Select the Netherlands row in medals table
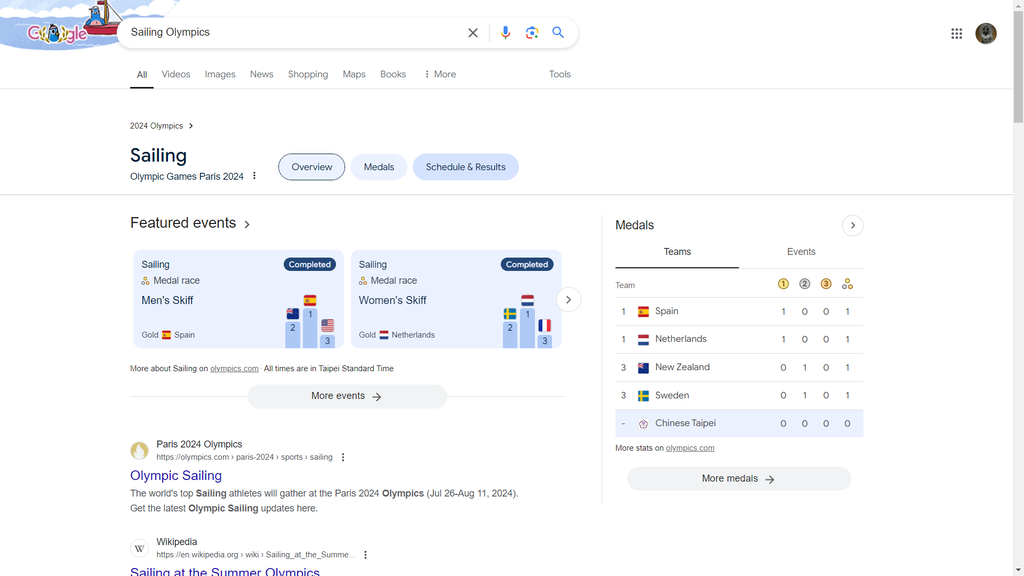Image resolution: width=1024 pixels, height=576 pixels. pos(739,340)
